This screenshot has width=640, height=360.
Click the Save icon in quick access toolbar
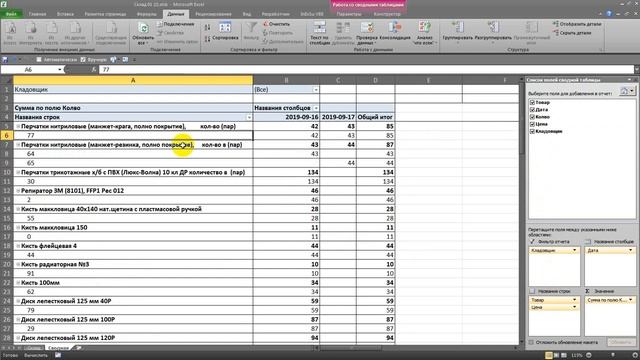5,60
